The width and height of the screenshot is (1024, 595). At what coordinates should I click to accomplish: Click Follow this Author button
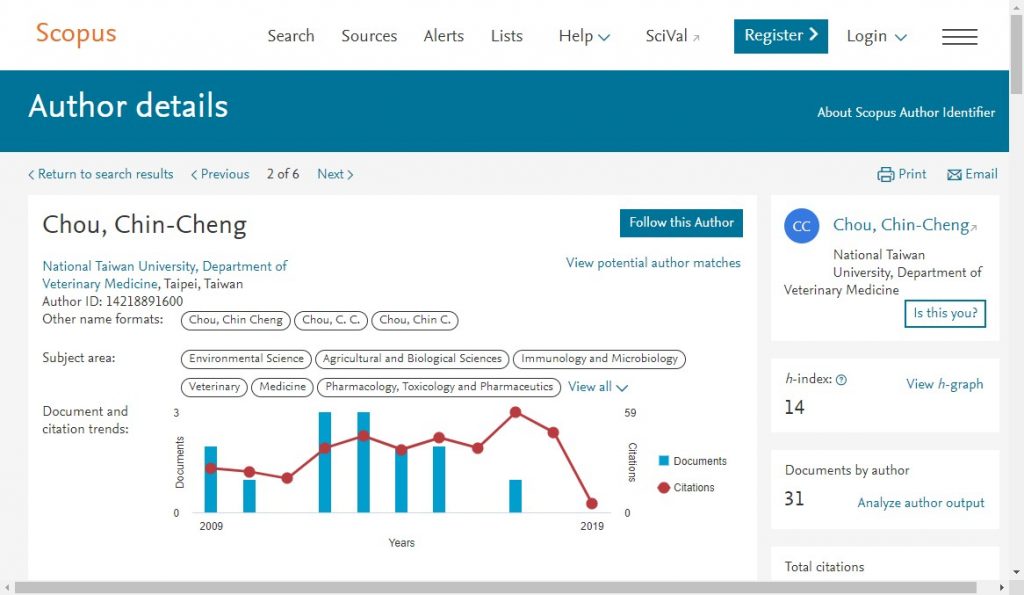click(681, 223)
